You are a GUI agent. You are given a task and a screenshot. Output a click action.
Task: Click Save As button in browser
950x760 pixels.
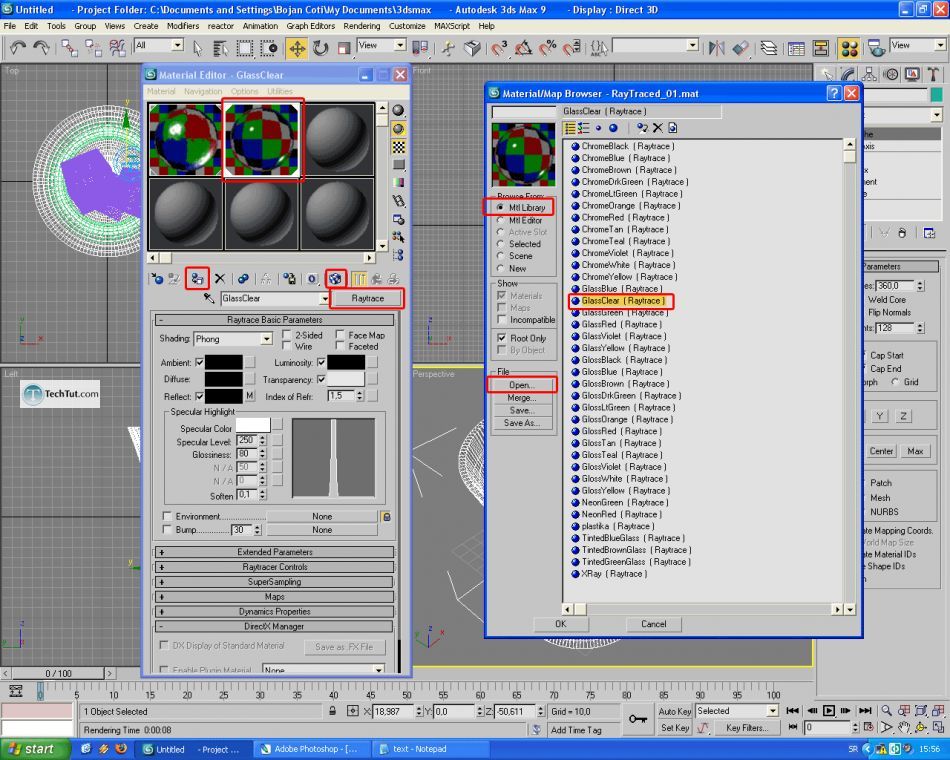[x=522, y=423]
